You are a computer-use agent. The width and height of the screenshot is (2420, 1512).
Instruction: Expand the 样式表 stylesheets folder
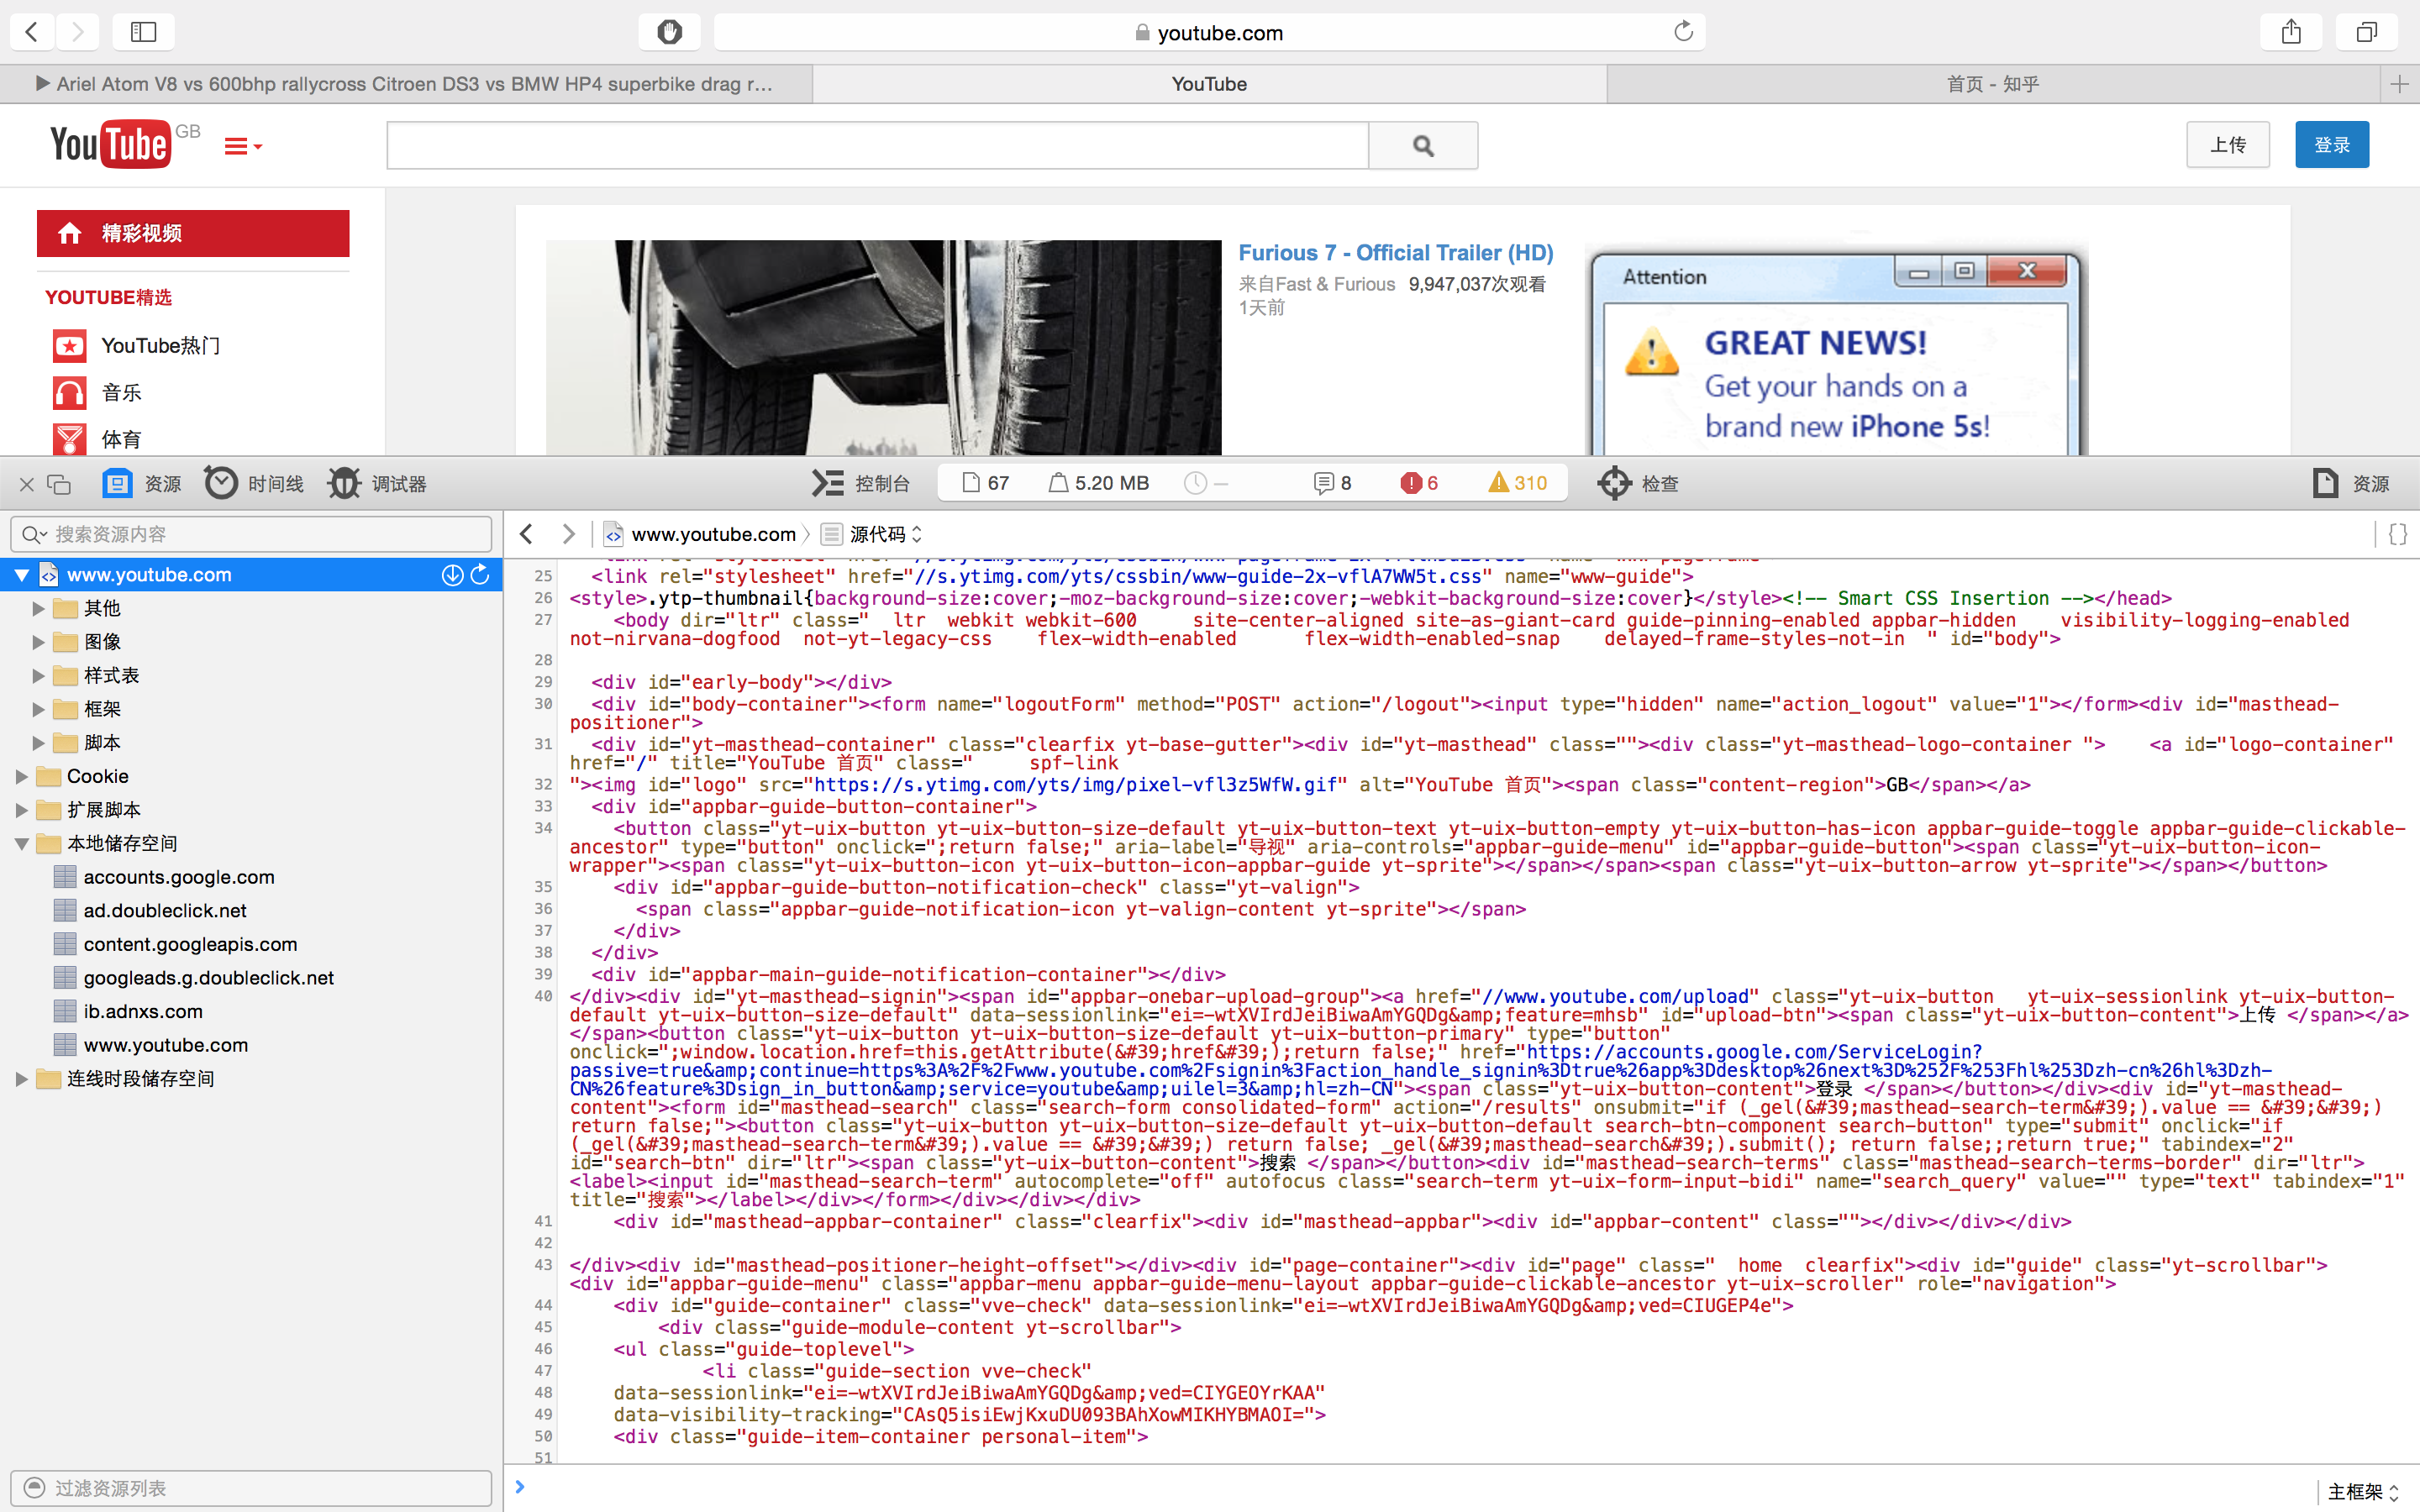(x=38, y=676)
